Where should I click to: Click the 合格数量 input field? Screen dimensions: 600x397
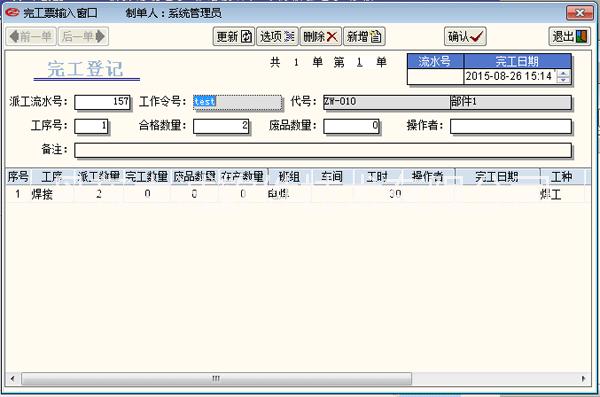pyautogui.click(x=222, y=126)
